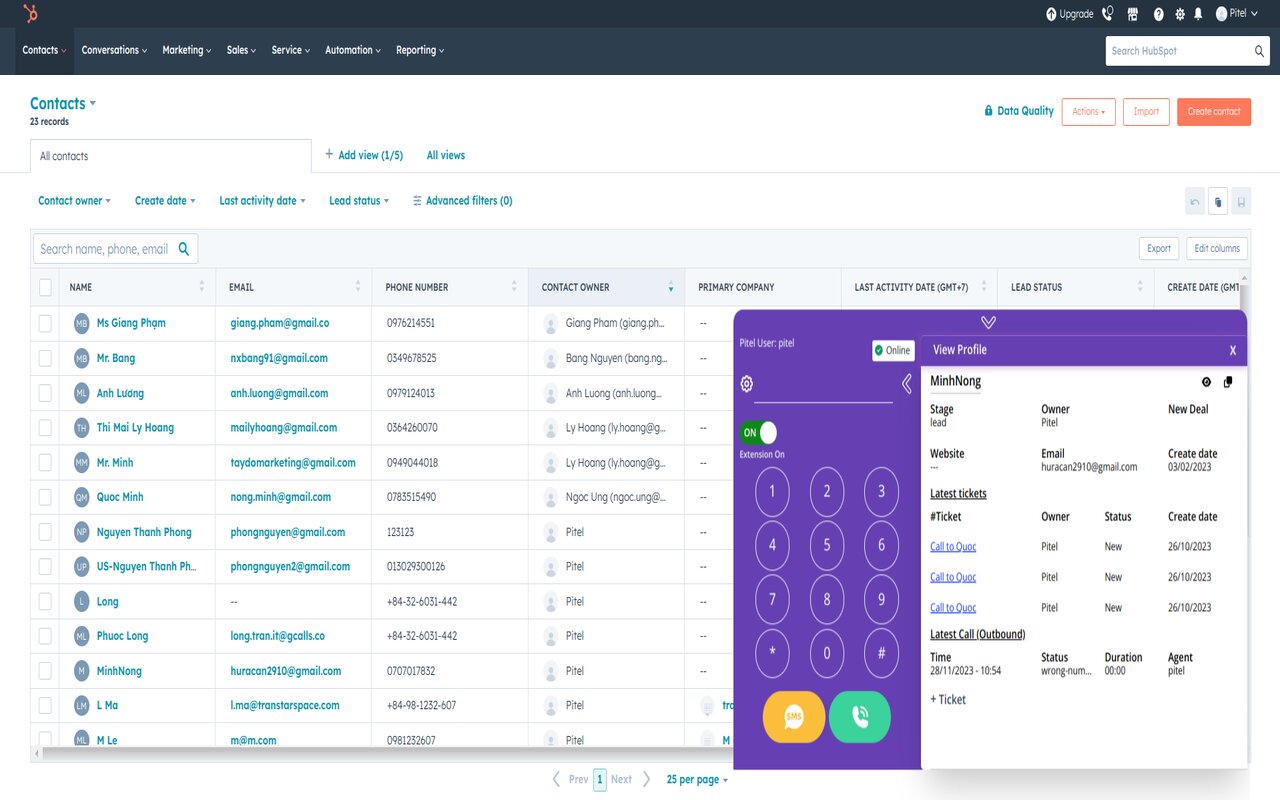Click the All views link
1280x800 pixels.
point(446,155)
